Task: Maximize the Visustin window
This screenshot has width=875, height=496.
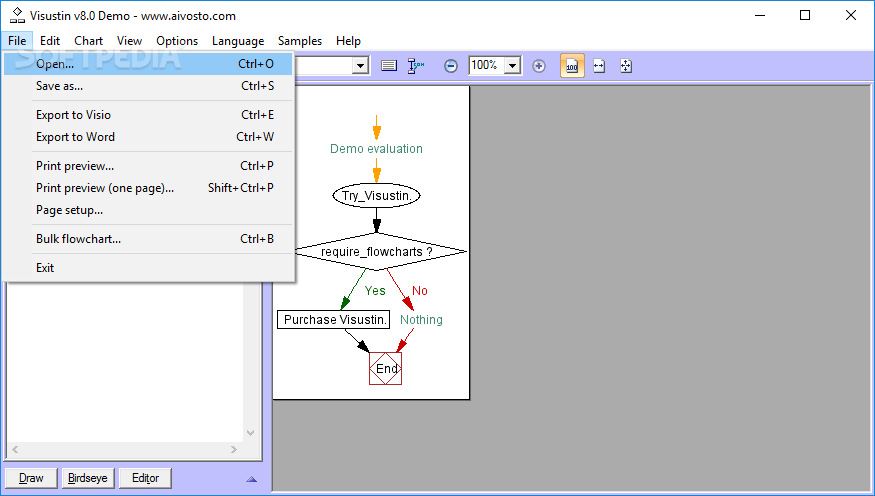Action: click(x=805, y=16)
